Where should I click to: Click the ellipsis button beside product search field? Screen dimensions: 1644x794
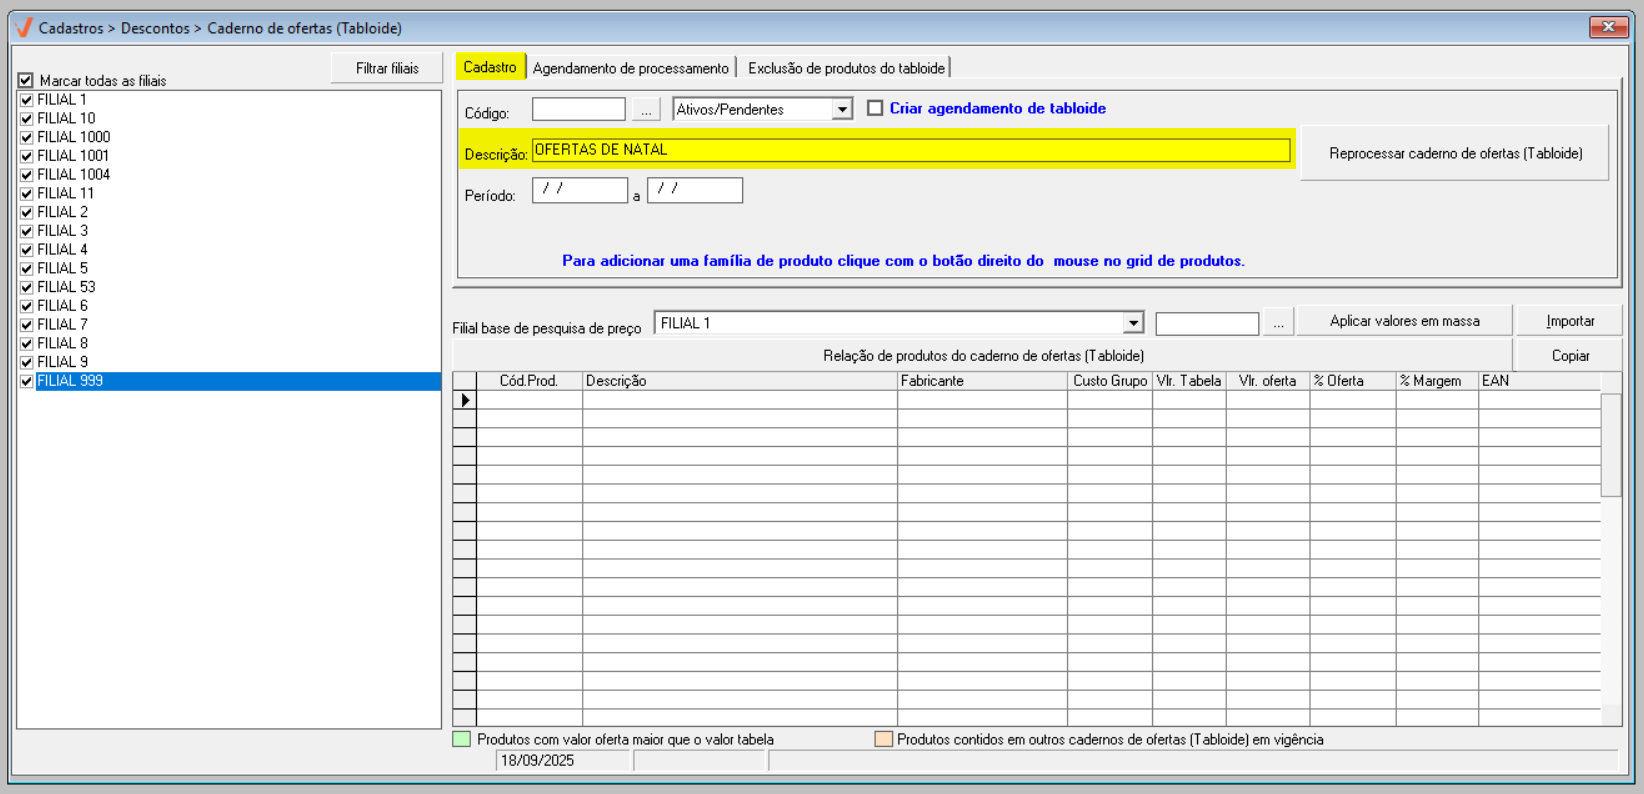tap(1278, 323)
